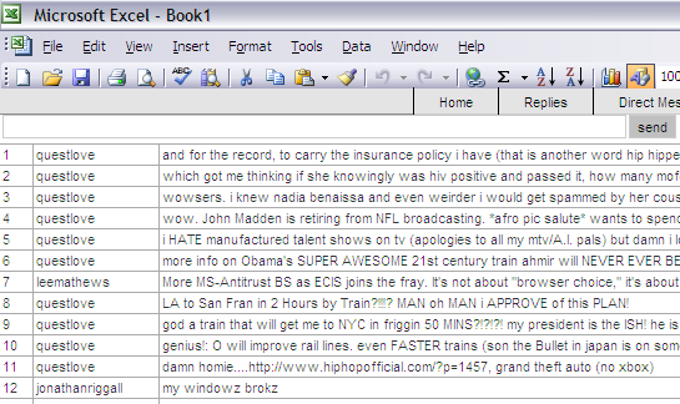Save the workbook with the floppy disk icon

point(81,78)
